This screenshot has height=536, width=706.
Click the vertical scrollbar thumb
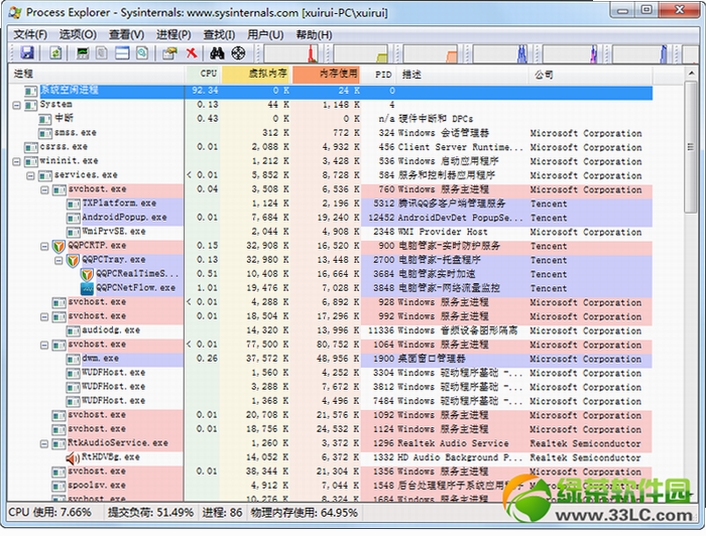tap(691, 146)
